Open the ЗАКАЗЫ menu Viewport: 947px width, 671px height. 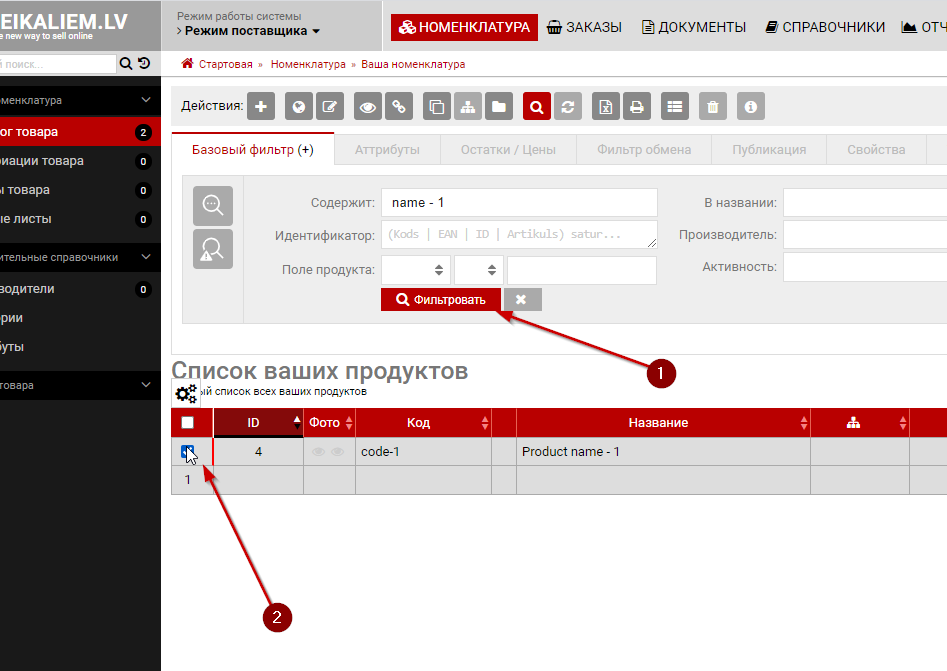[585, 27]
